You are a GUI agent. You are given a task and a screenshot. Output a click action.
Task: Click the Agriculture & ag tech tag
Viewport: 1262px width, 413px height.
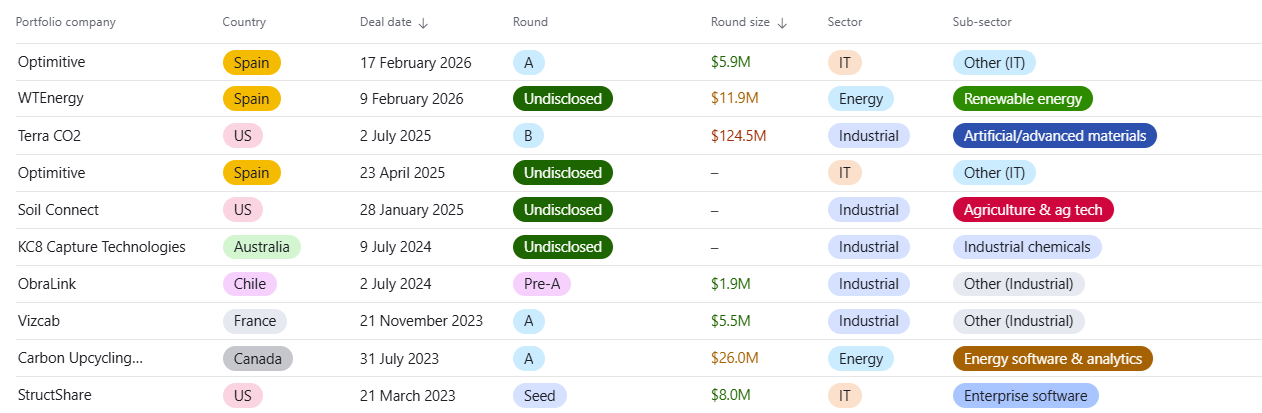click(1033, 210)
